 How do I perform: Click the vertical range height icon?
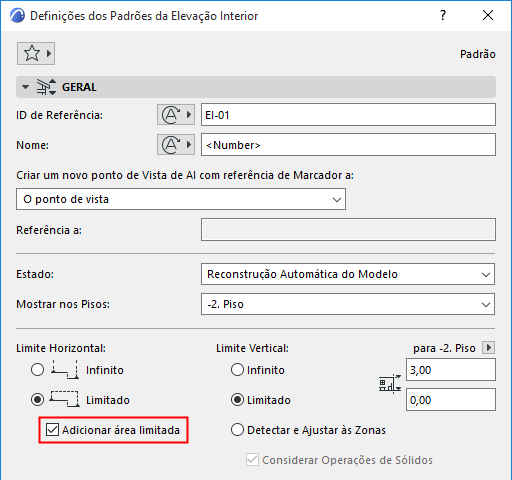click(390, 384)
